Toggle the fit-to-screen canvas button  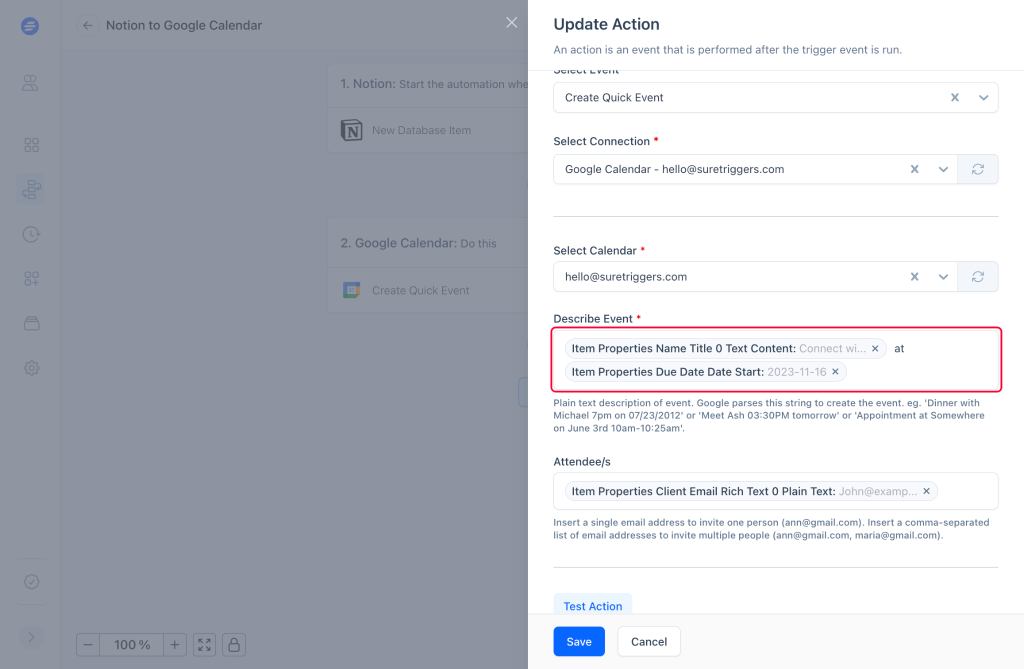click(204, 645)
